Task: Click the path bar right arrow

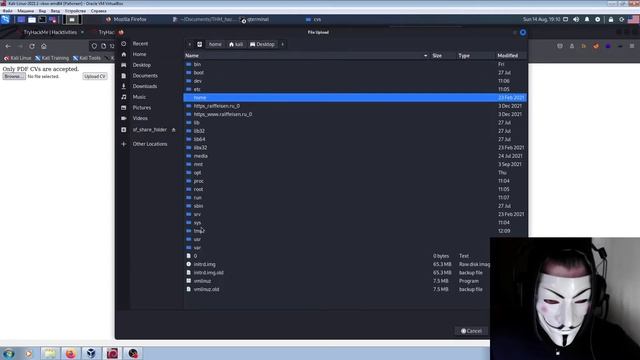Action: pyautogui.click(x=282, y=44)
